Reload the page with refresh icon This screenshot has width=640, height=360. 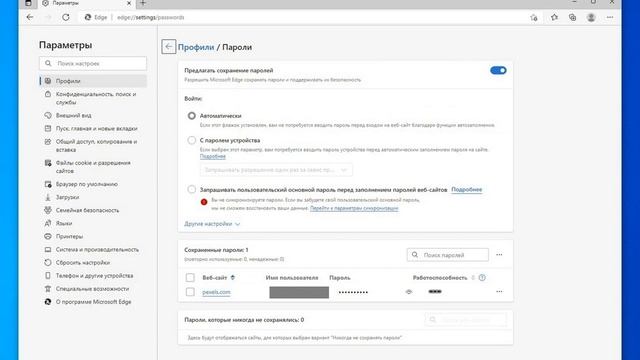point(66,17)
